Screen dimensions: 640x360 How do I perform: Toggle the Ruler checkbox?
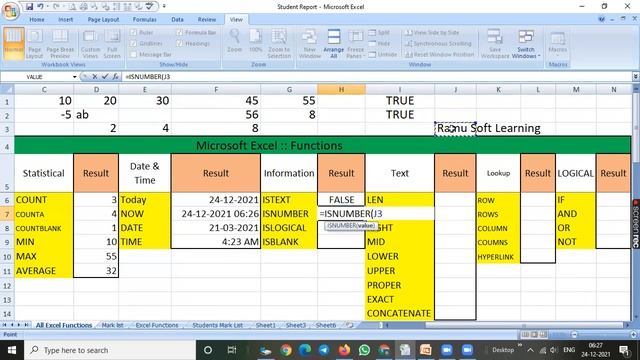(x=133, y=32)
